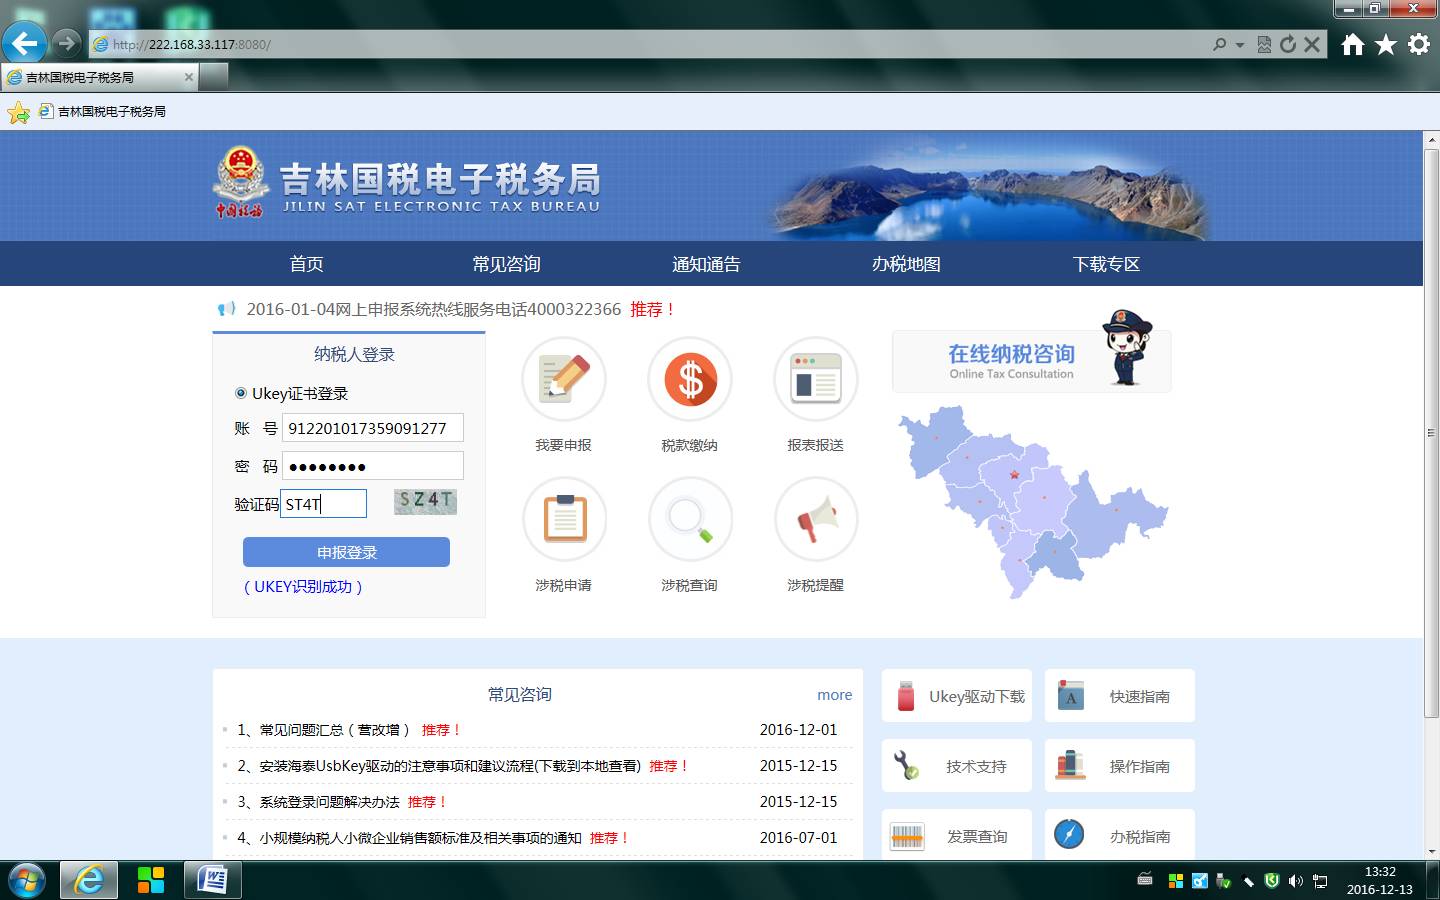Screen dimensions: 1440x900
Task: Open browser home page icon
Action: [1352, 44]
